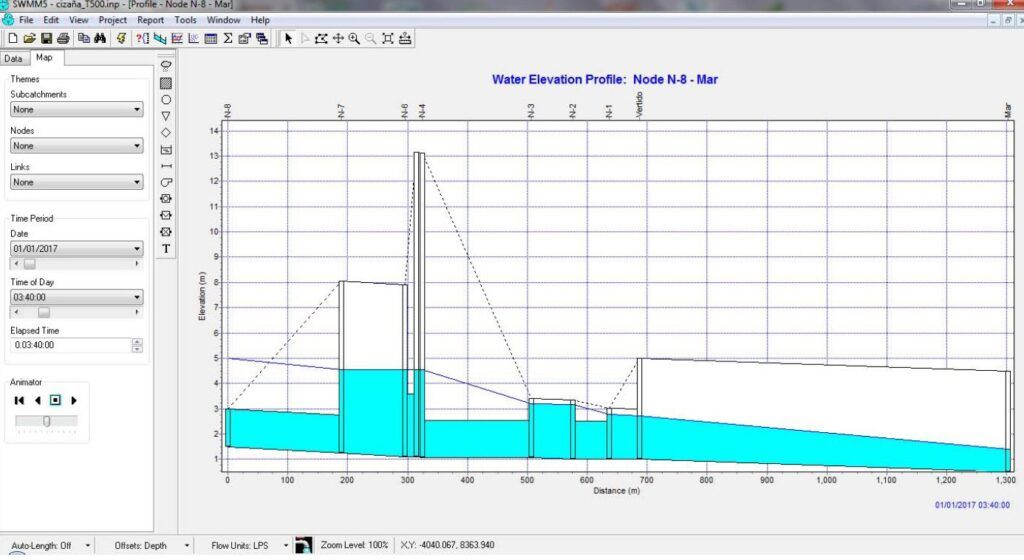
Task: Expand the Subcatchments theme dropdown
Action: [136, 110]
